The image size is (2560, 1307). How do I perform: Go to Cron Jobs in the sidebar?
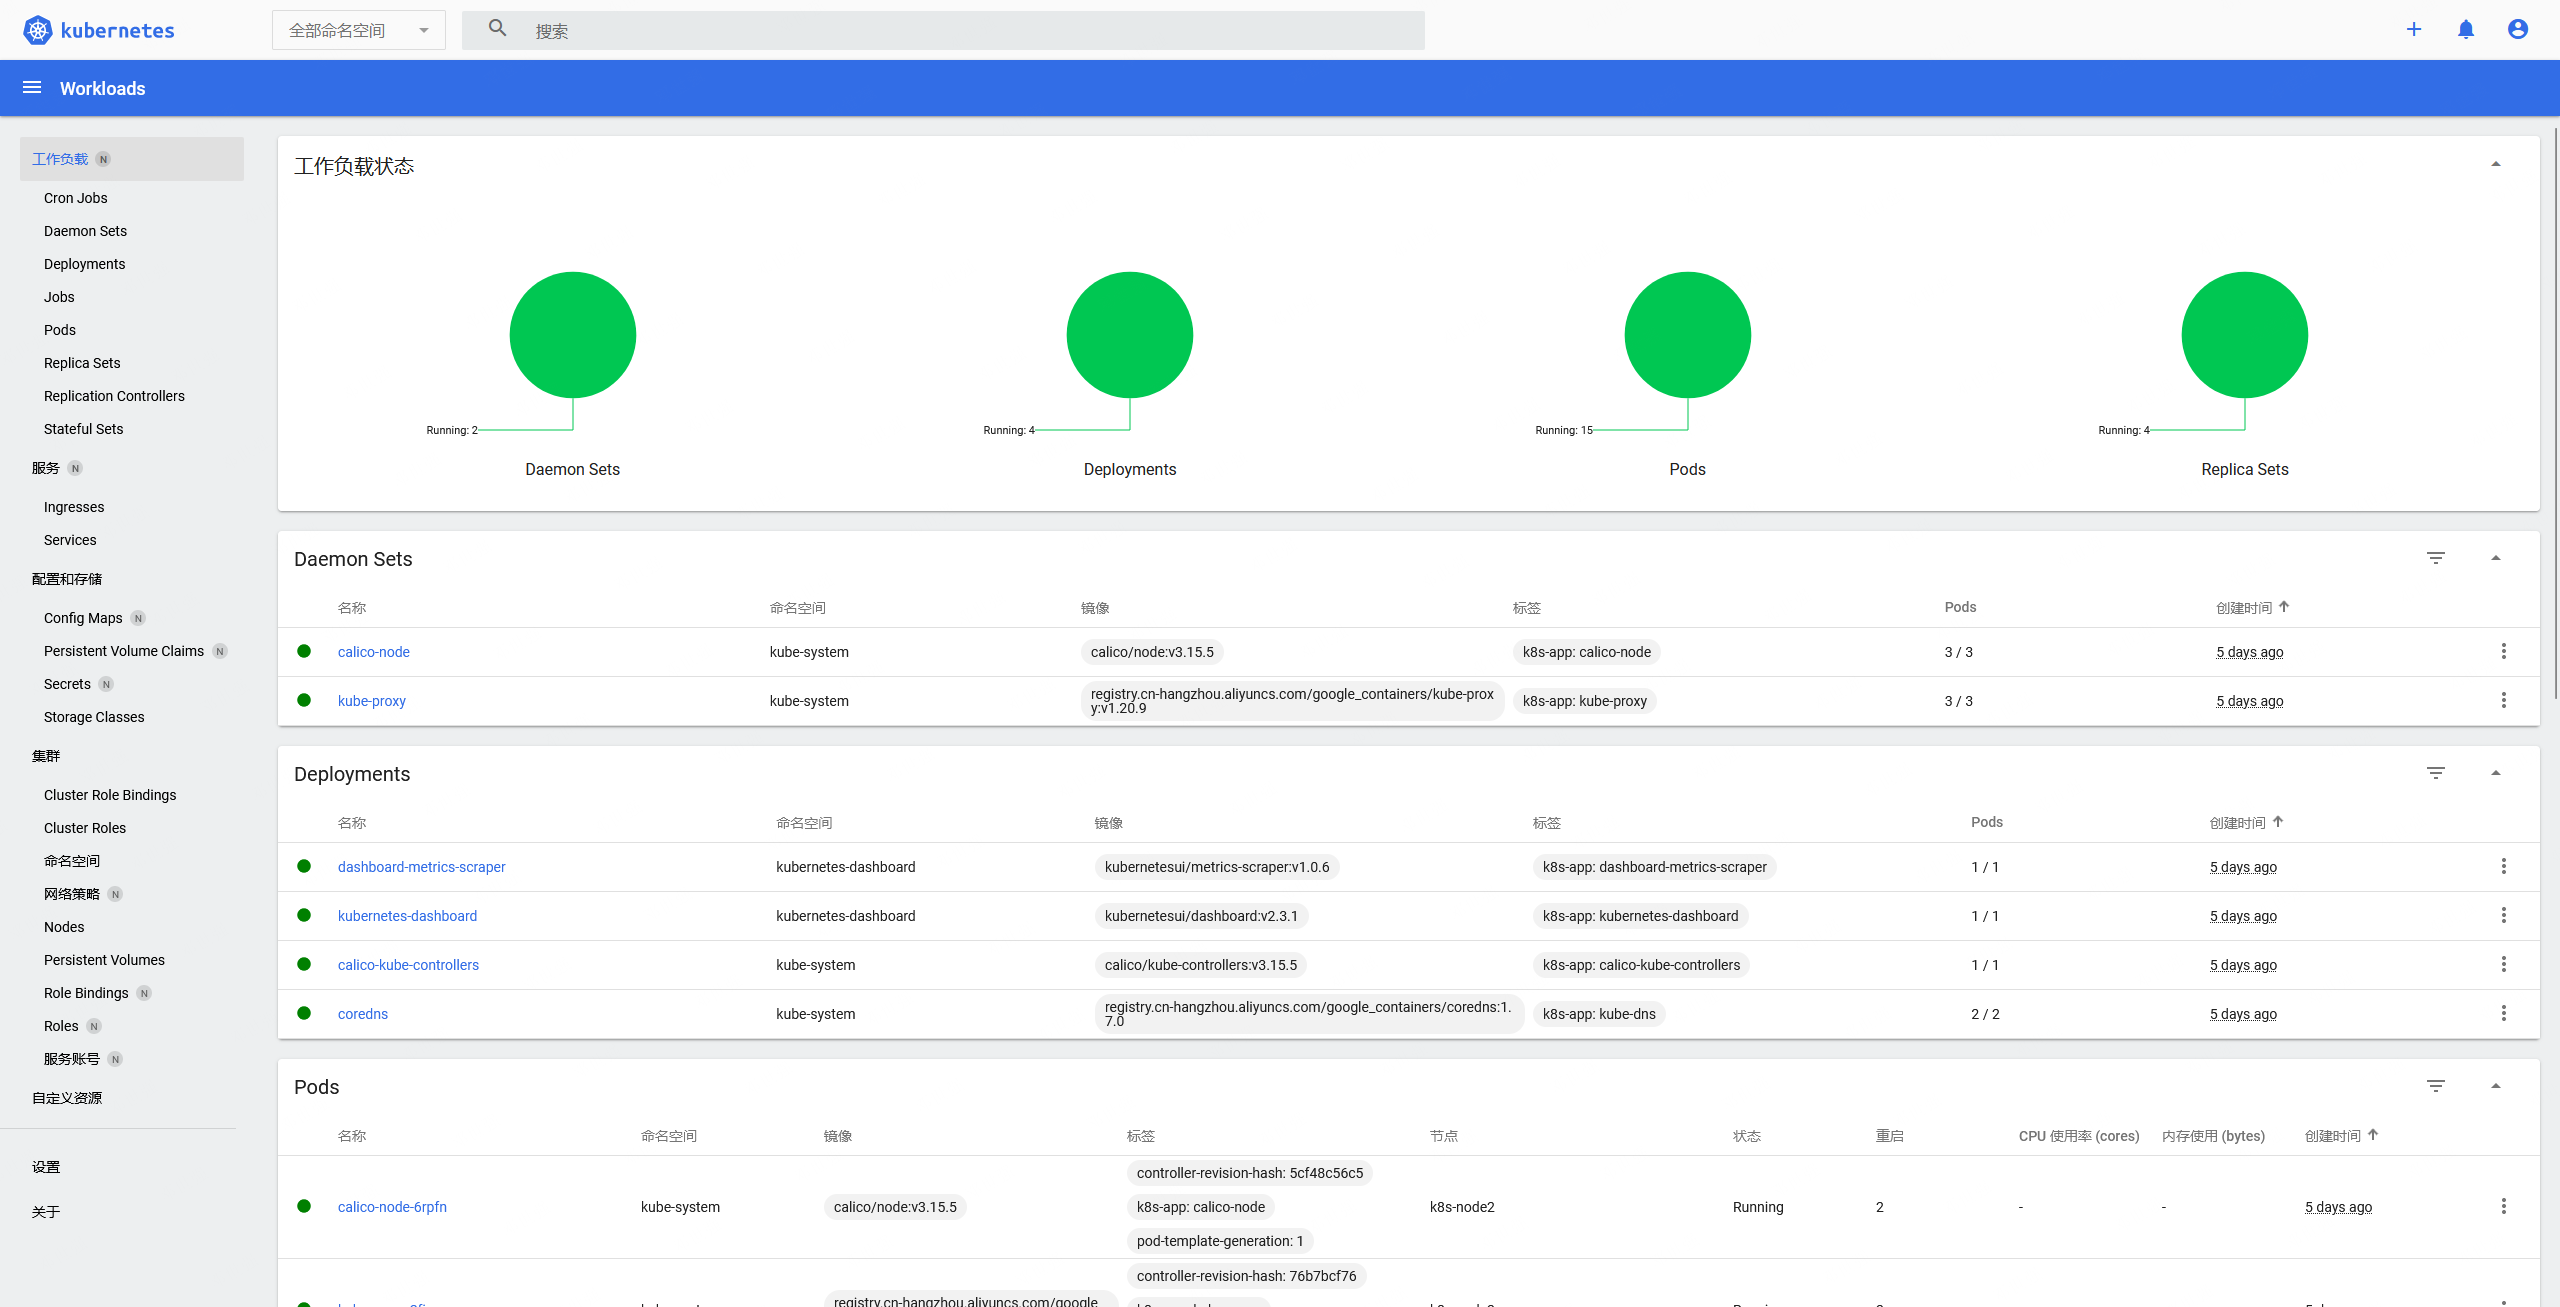click(76, 198)
